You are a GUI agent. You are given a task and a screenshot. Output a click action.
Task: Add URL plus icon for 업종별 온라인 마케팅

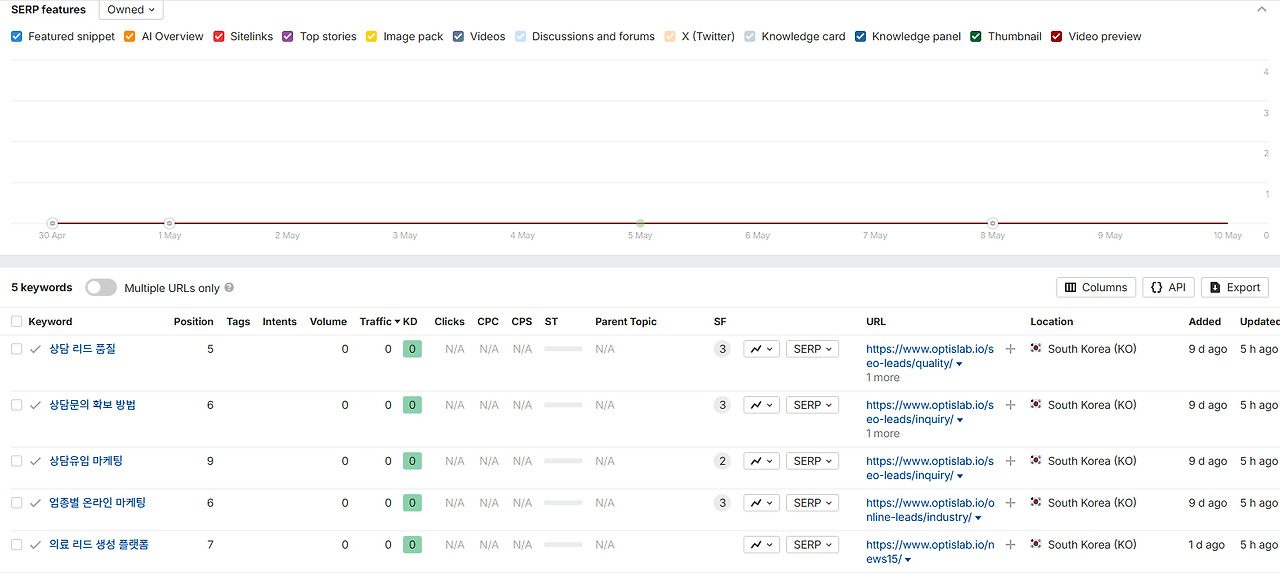(x=1010, y=503)
